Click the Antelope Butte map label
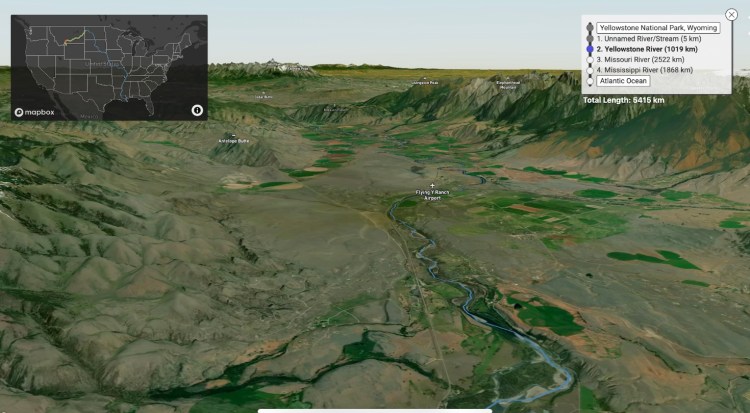Image resolution: width=750 pixels, height=413 pixels. point(233,139)
